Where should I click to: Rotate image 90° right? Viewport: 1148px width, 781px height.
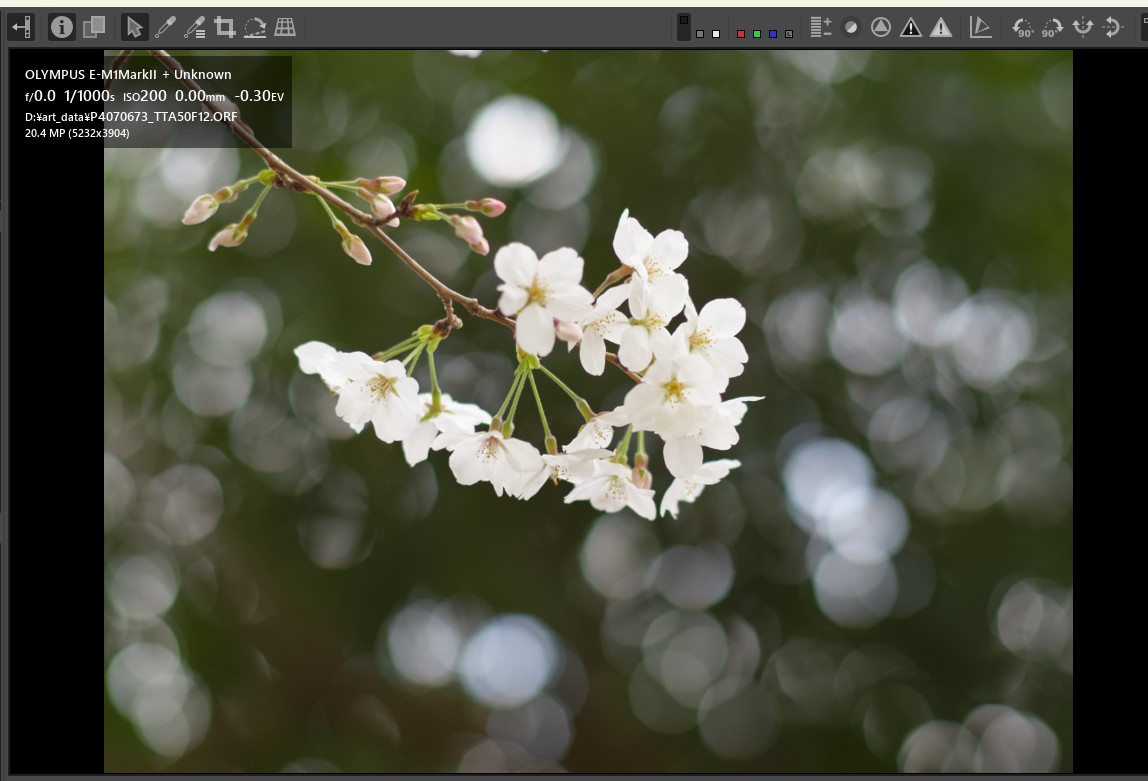pos(1053,28)
